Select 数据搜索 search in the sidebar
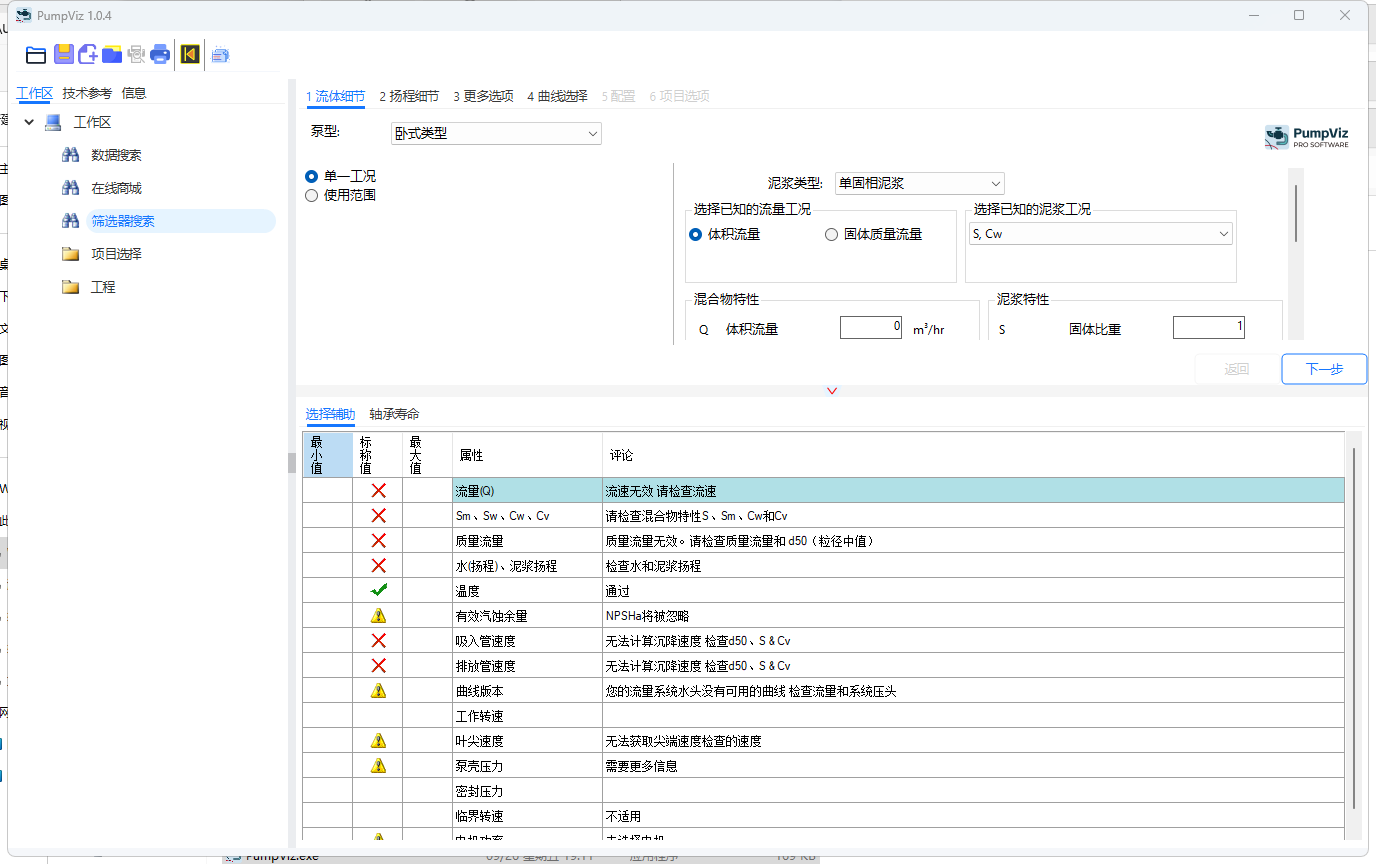This screenshot has height=864, width=1376. [119, 155]
